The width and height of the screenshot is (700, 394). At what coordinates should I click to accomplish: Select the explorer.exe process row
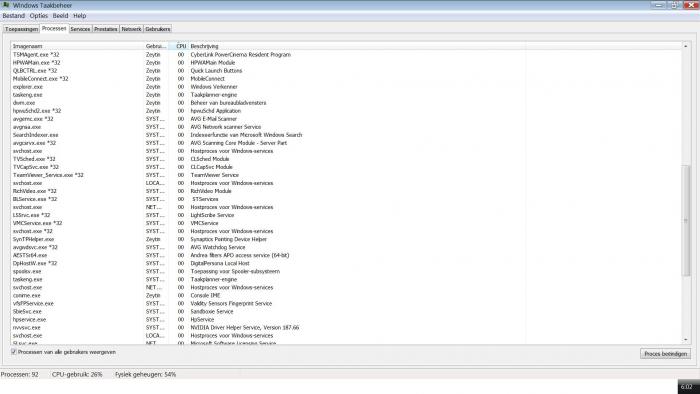pos(346,87)
